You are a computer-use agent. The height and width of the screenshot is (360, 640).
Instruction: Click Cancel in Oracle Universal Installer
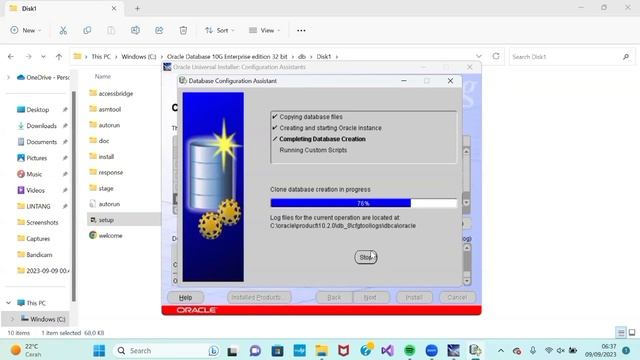pyautogui.click(x=457, y=298)
